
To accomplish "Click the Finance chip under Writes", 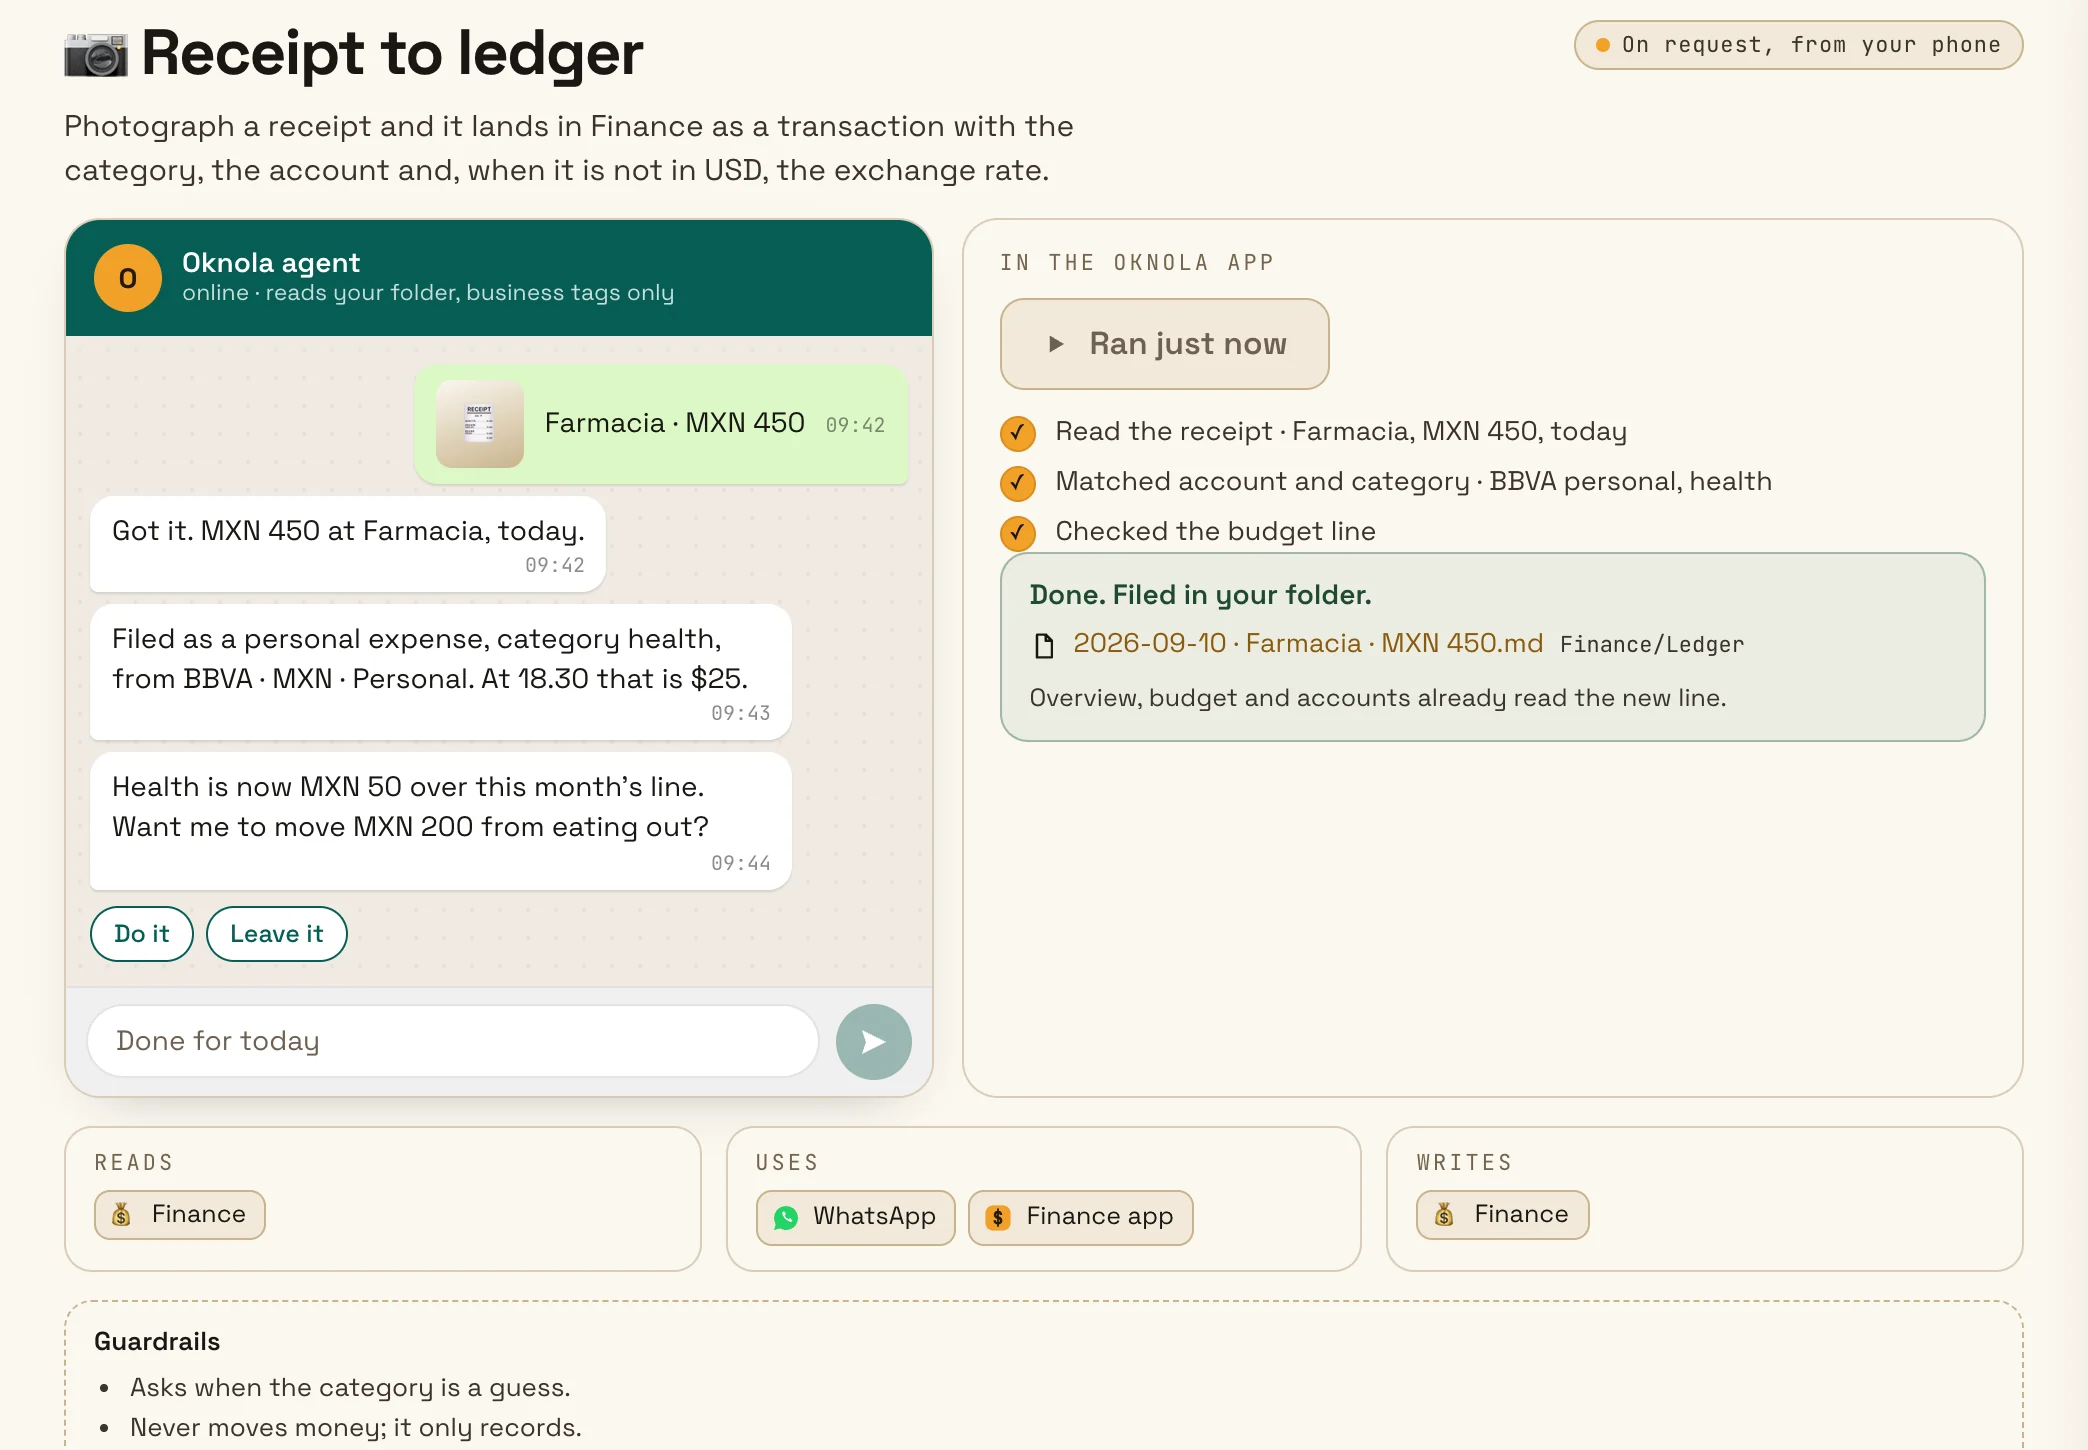I will click(1503, 1214).
